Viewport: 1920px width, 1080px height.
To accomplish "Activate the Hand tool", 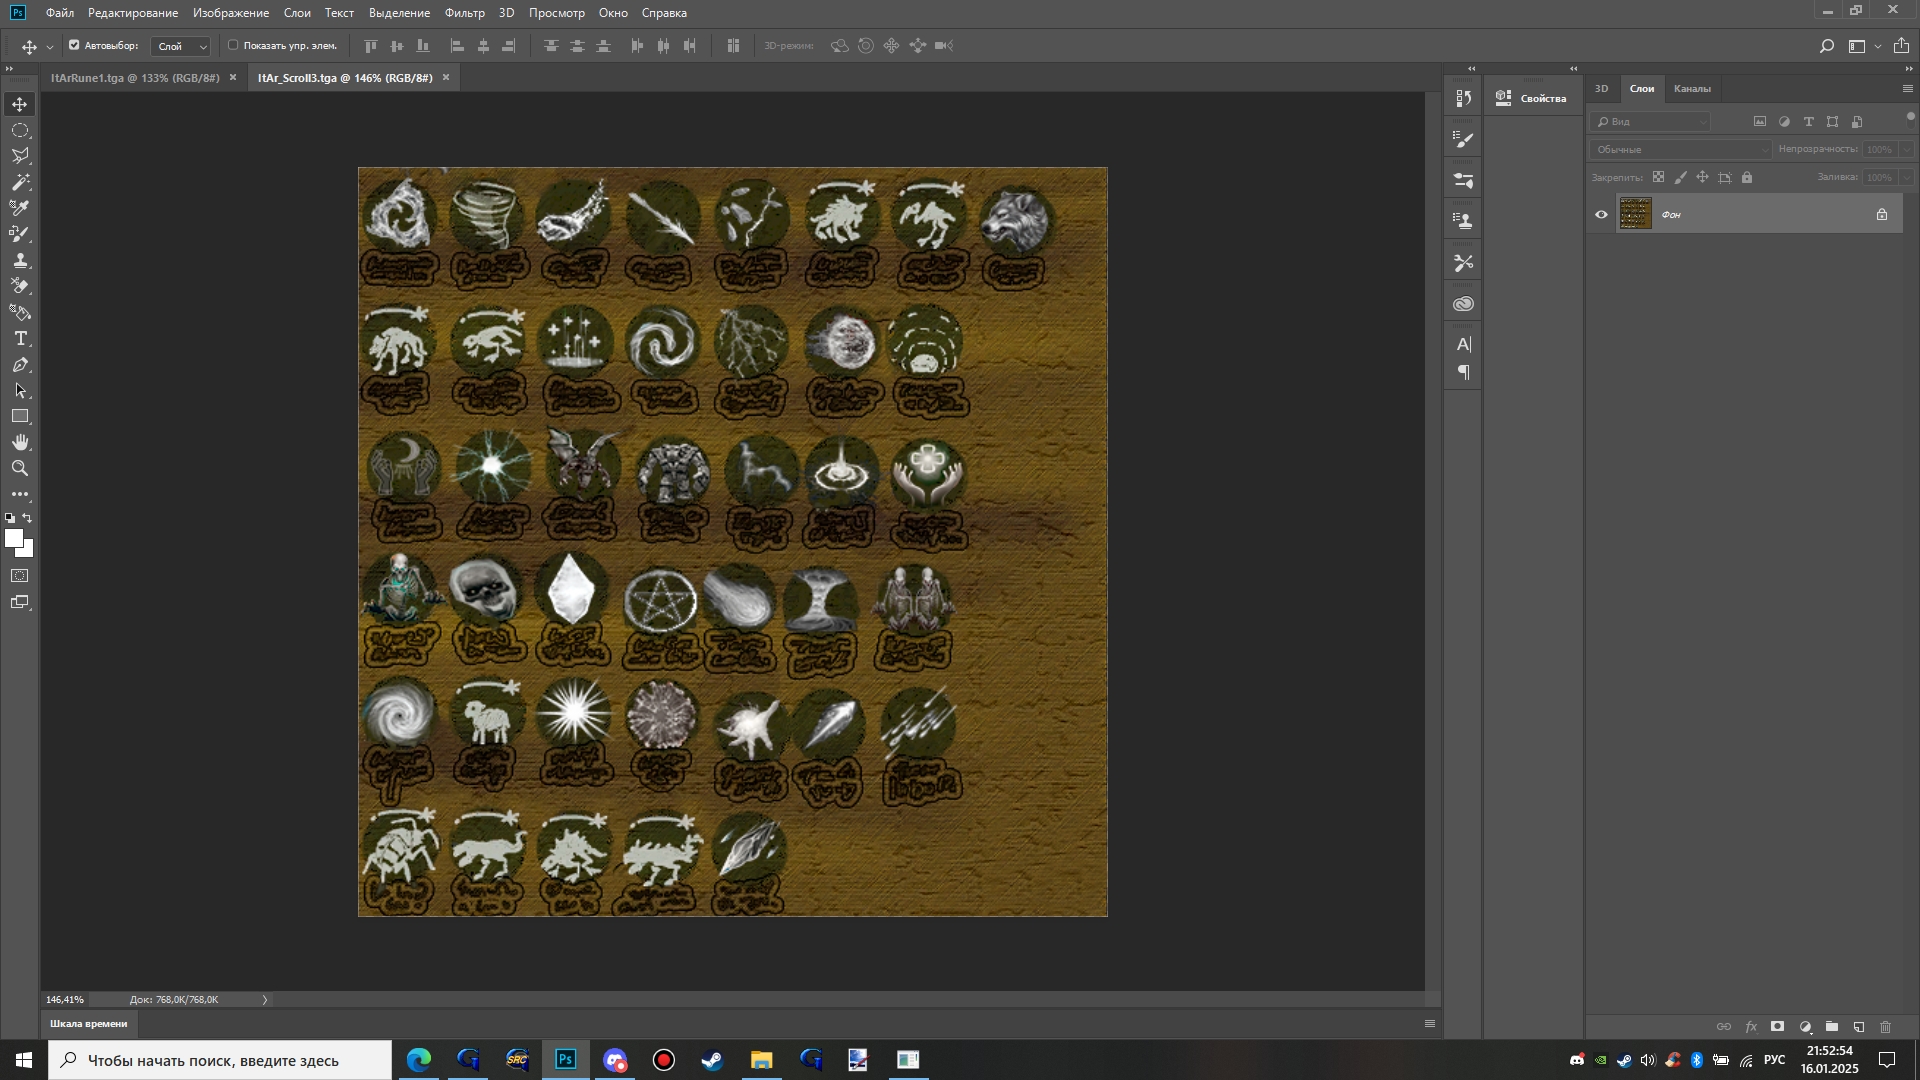I will point(20,443).
